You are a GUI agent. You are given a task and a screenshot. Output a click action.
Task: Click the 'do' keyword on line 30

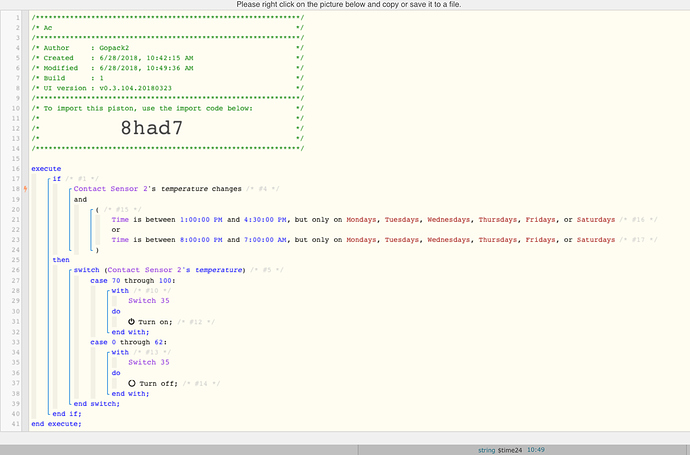click(116, 311)
